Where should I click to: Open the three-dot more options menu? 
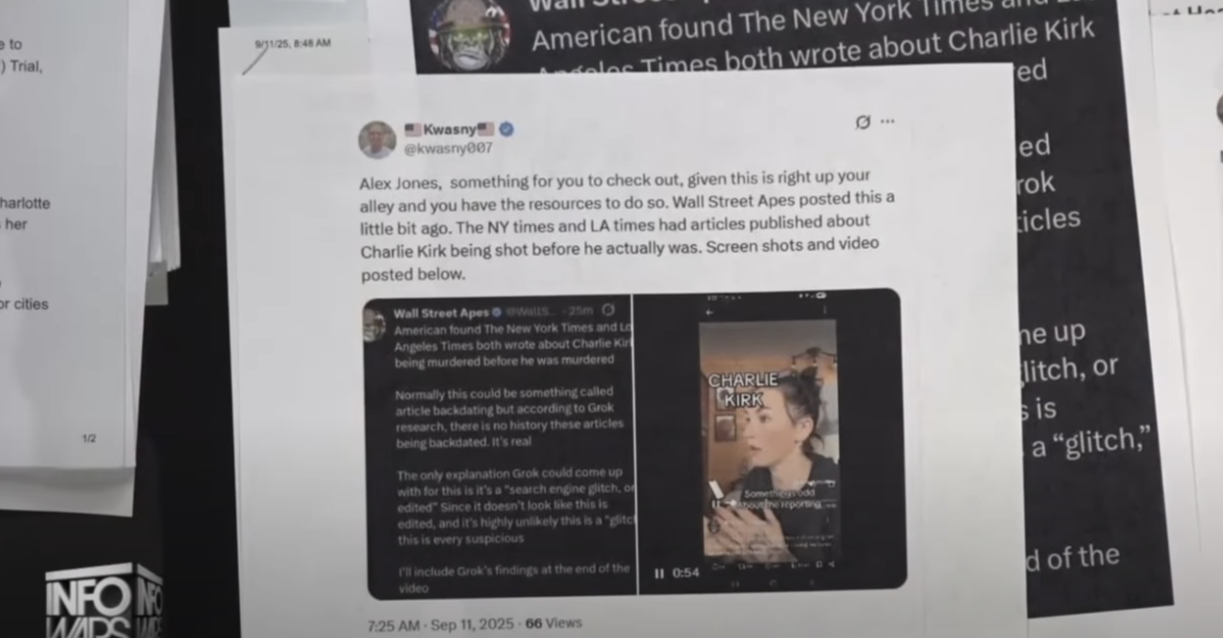pyautogui.click(x=887, y=121)
